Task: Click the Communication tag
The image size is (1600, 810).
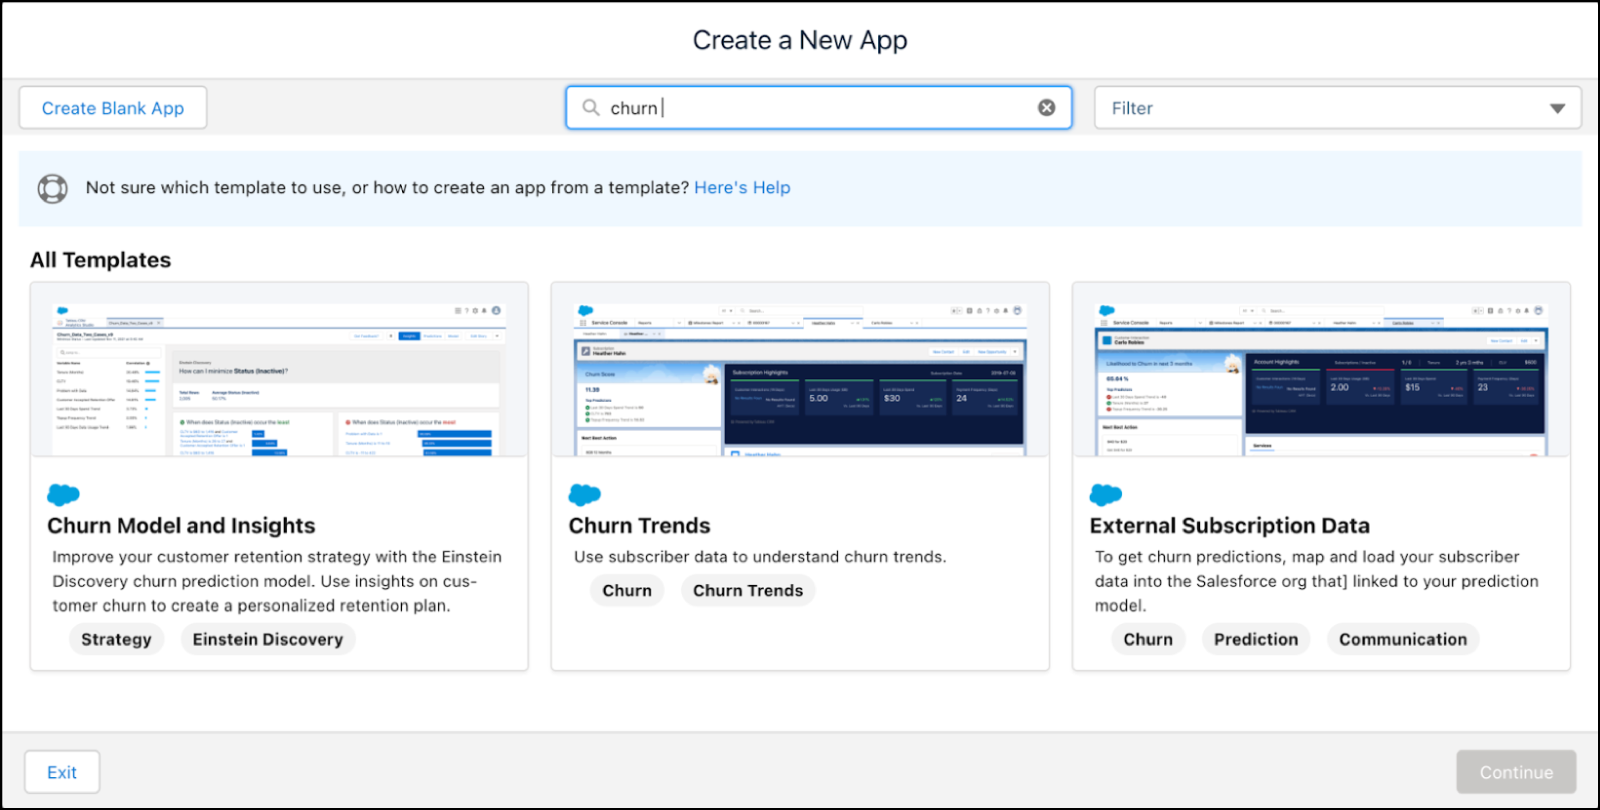Action: 1403,639
